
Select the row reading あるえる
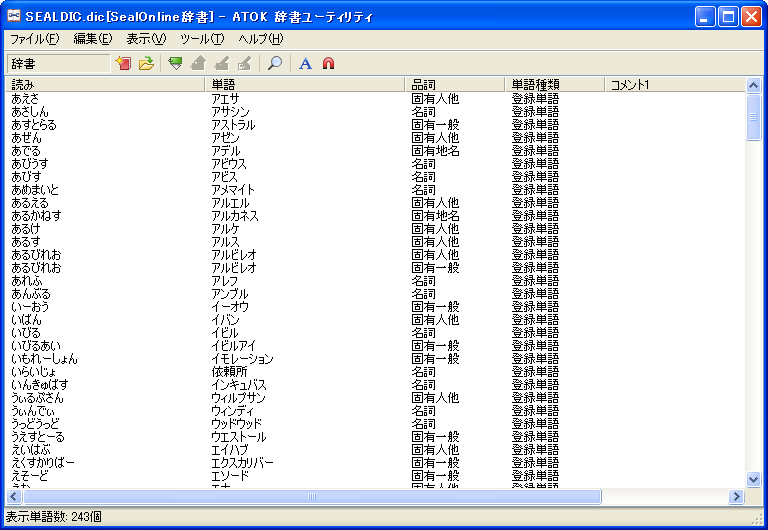click(x=30, y=203)
